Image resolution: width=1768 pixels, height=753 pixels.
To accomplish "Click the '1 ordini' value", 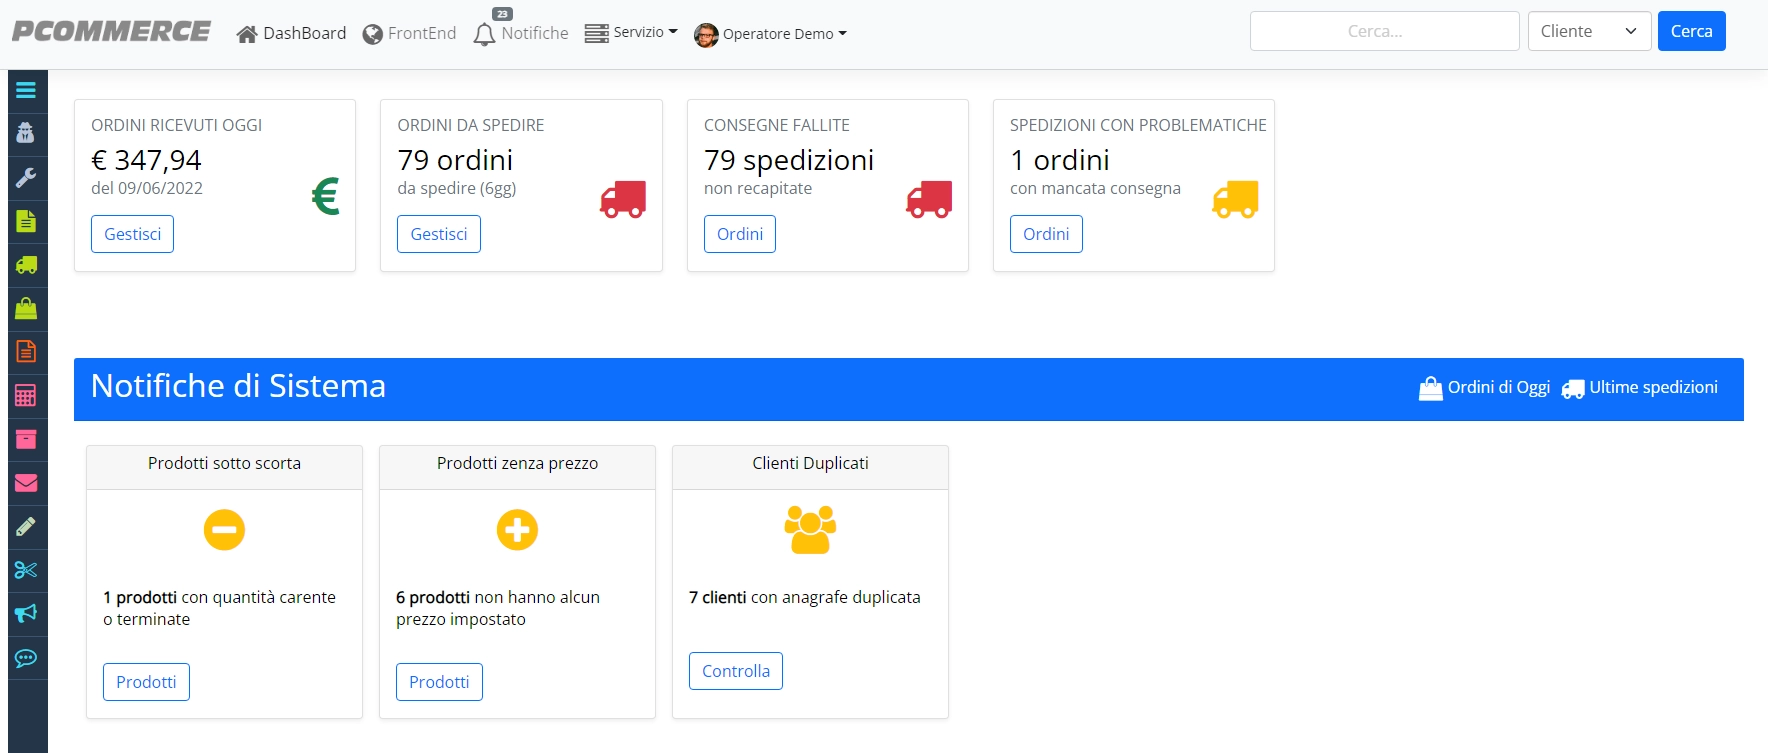I will (1060, 160).
